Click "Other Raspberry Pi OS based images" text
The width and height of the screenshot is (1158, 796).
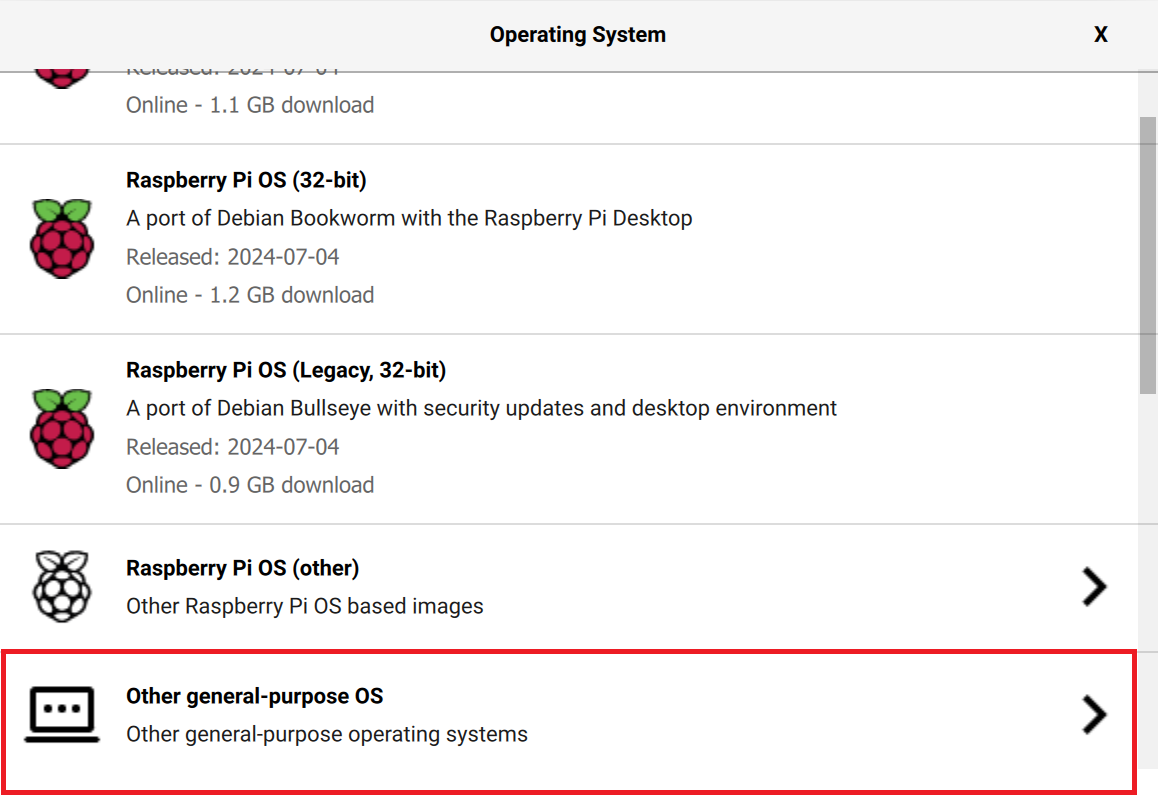pos(304,606)
